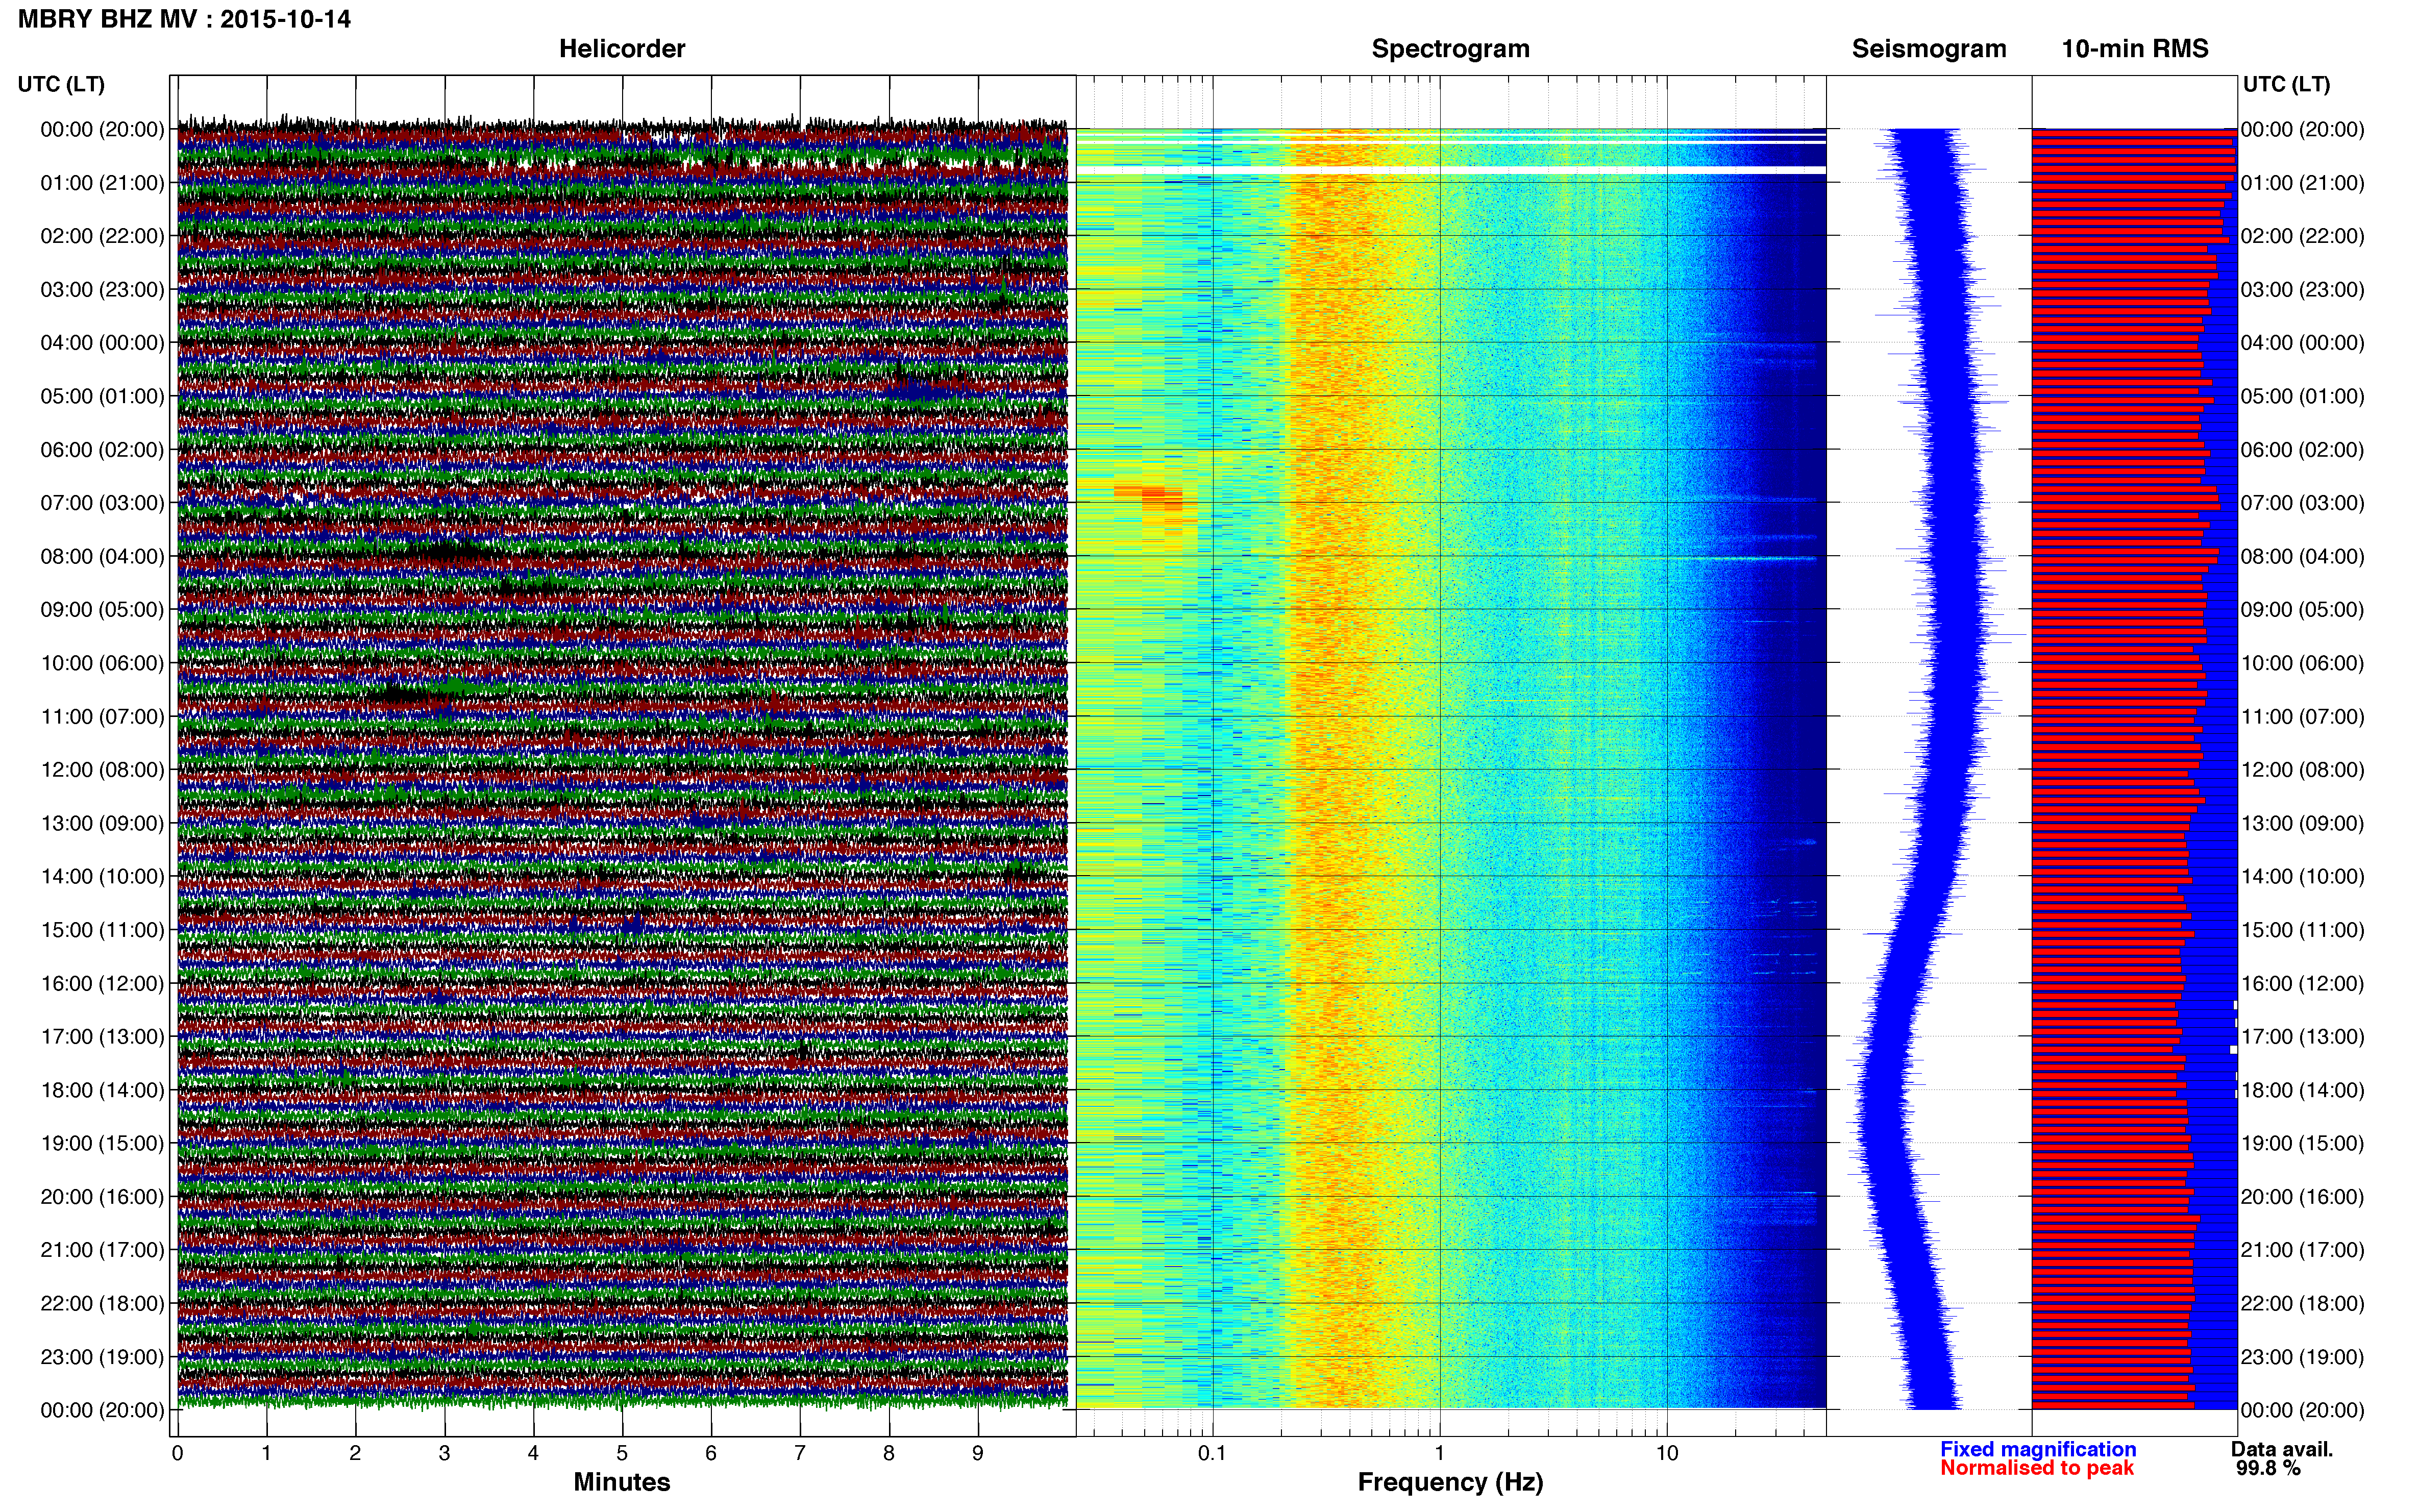Click the left '22:00 (18:00)' time label
Viewport: 2419px width, 1512px height.
pos(102,1304)
